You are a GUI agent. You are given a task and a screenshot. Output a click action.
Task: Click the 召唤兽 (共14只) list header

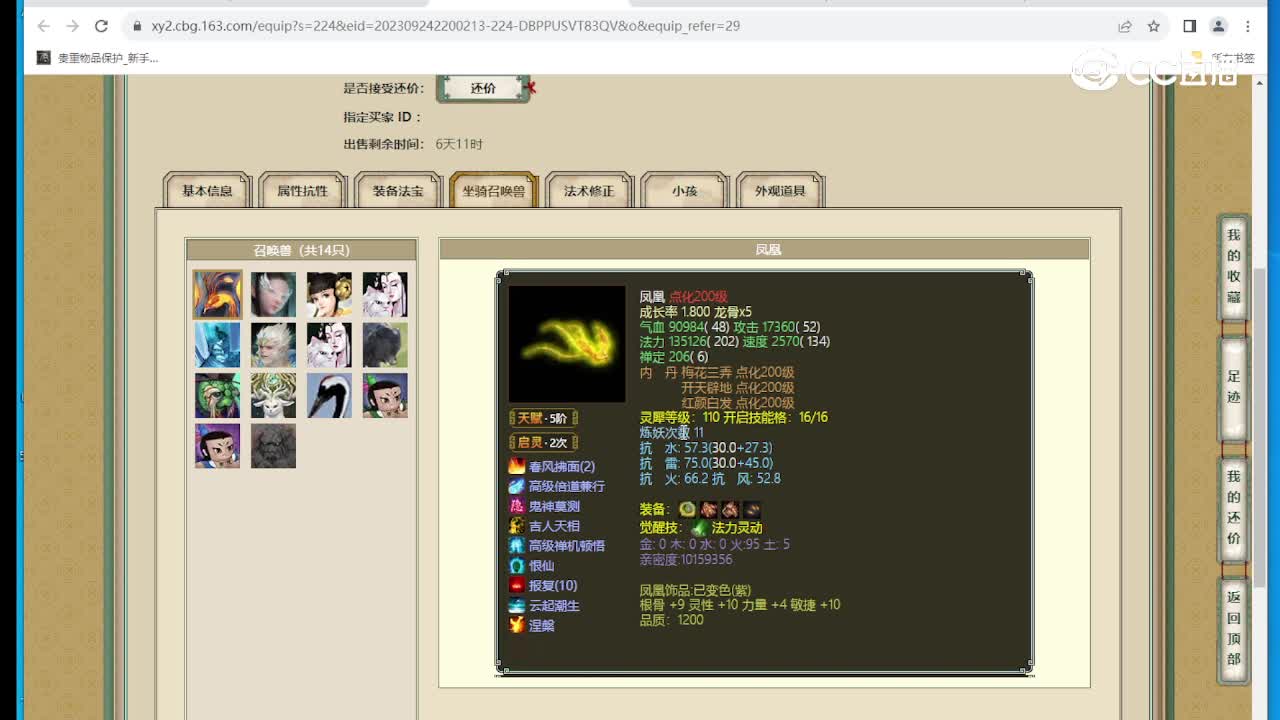pyautogui.click(x=301, y=250)
